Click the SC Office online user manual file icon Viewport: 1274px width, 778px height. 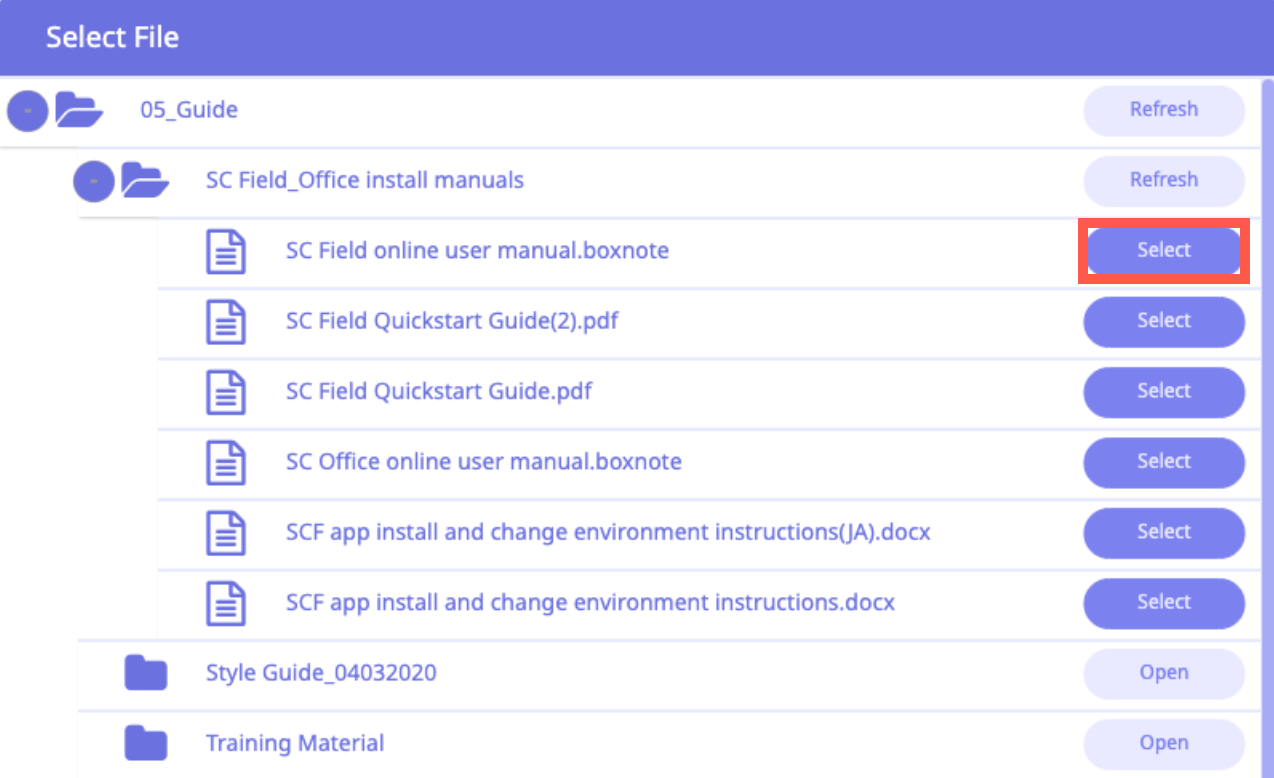(x=225, y=462)
